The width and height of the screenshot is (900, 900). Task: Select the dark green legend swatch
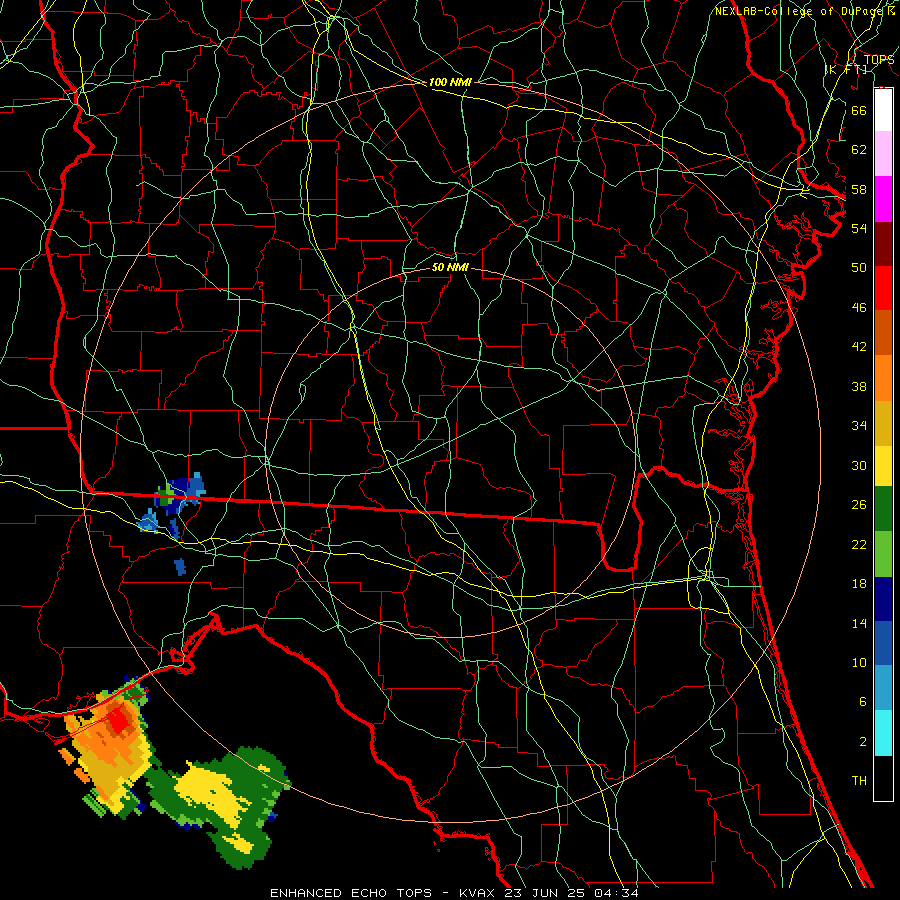[x=883, y=509]
